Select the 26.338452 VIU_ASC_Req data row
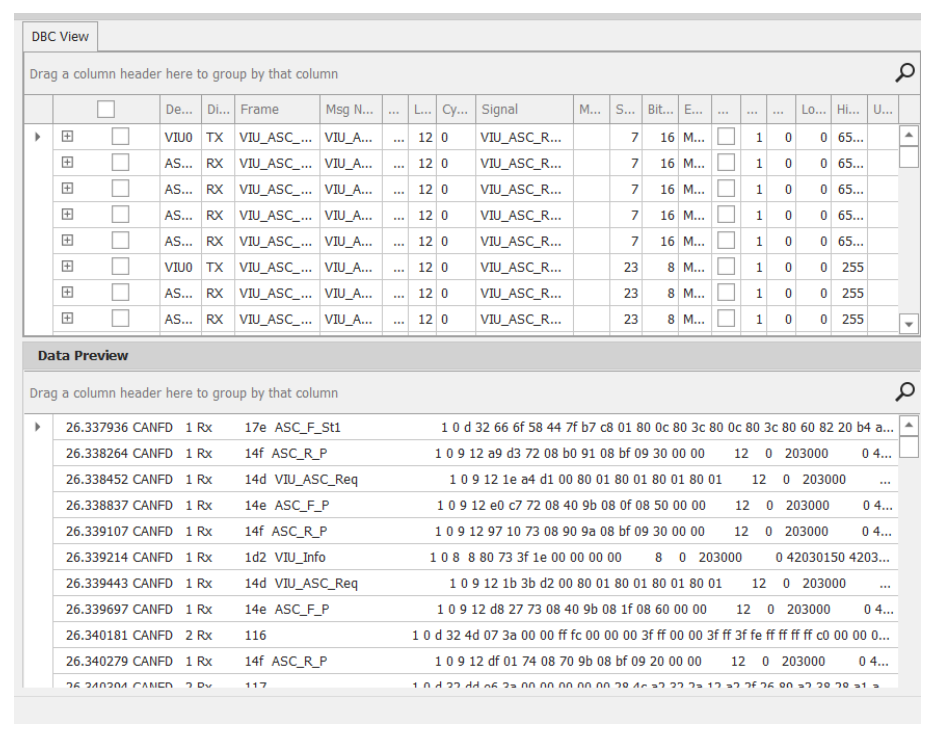The width and height of the screenshot is (930, 736). 475,479
